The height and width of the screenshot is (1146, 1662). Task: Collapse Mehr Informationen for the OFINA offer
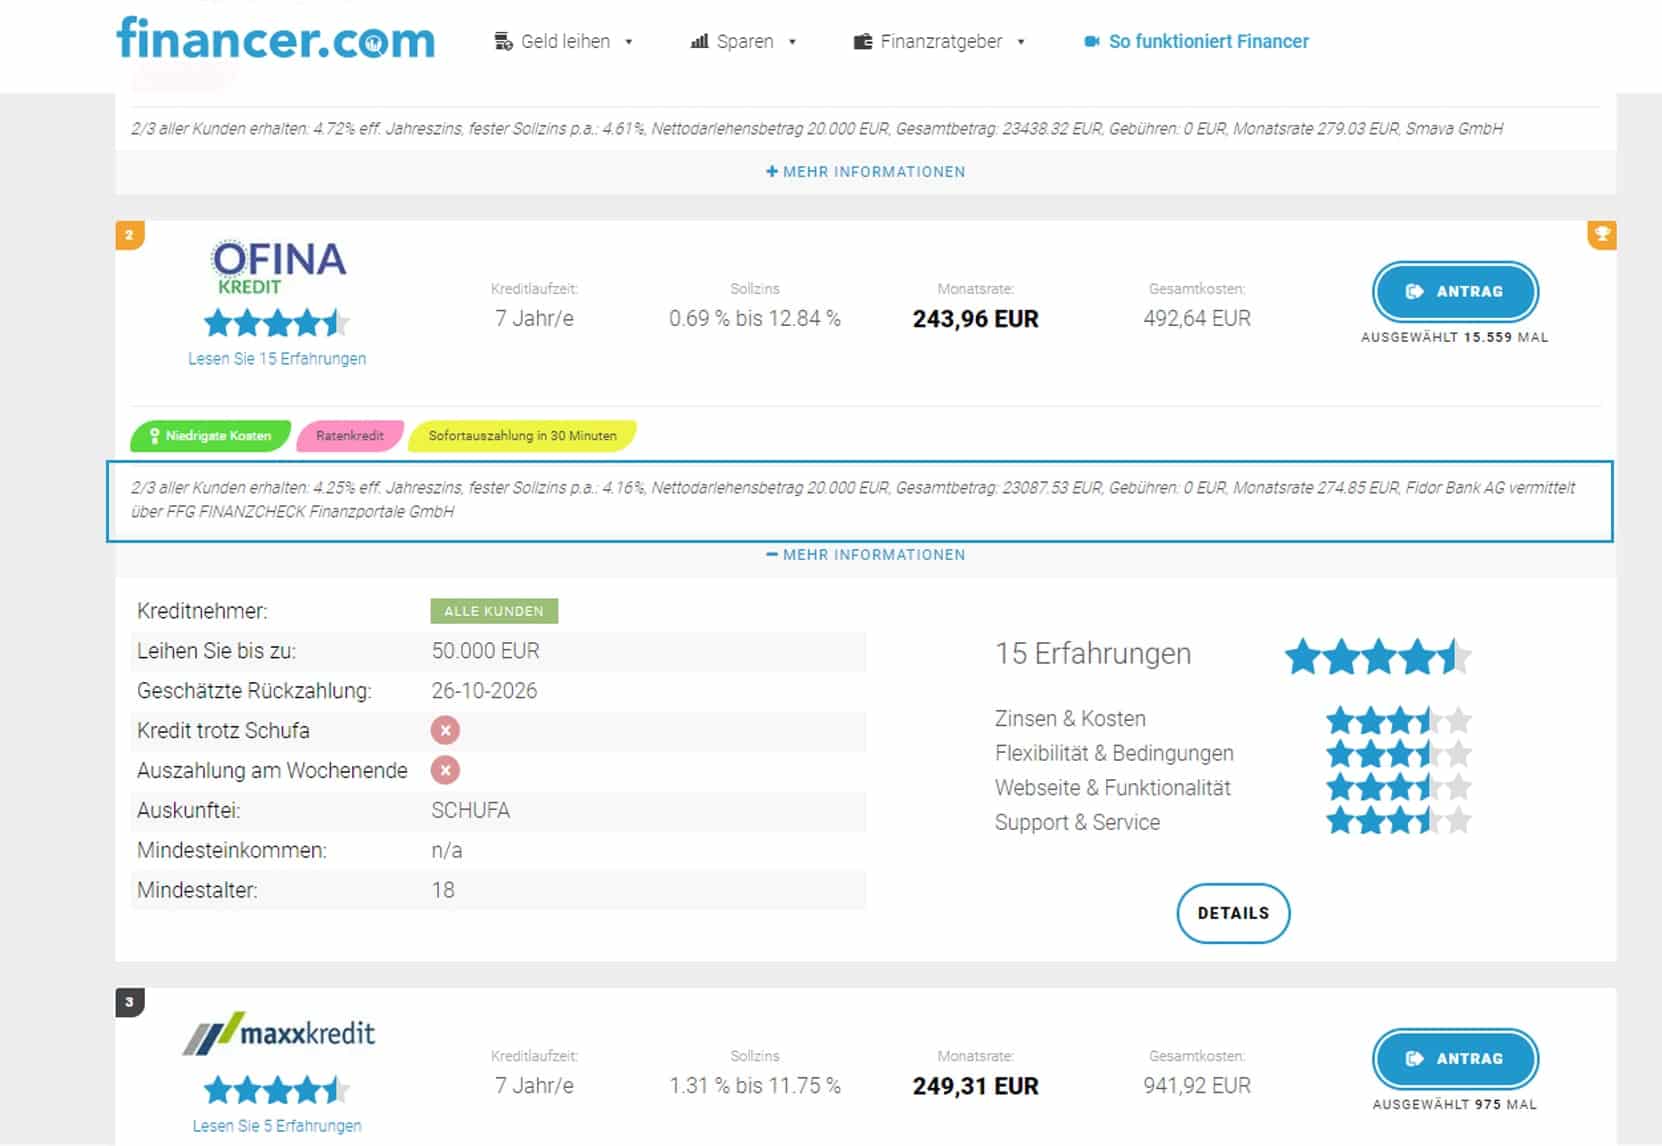tap(865, 555)
